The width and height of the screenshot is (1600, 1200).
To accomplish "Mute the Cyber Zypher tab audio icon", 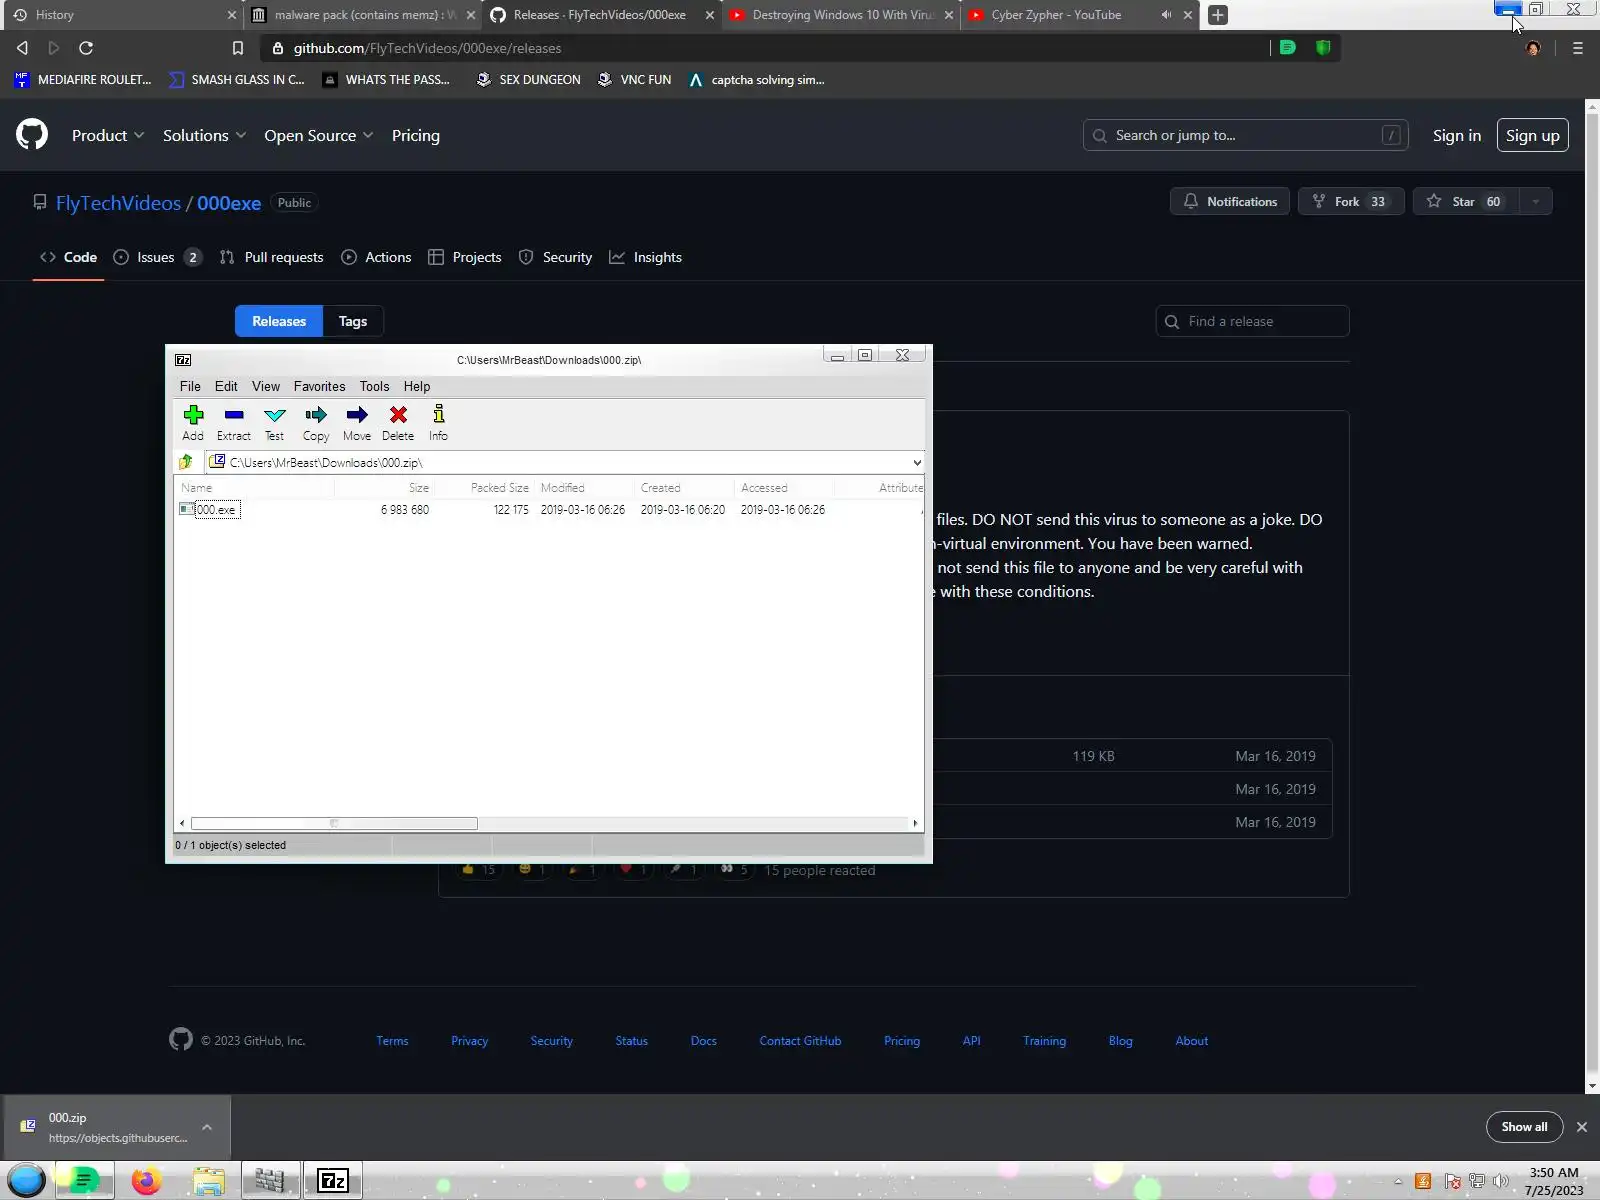I will [x=1166, y=15].
